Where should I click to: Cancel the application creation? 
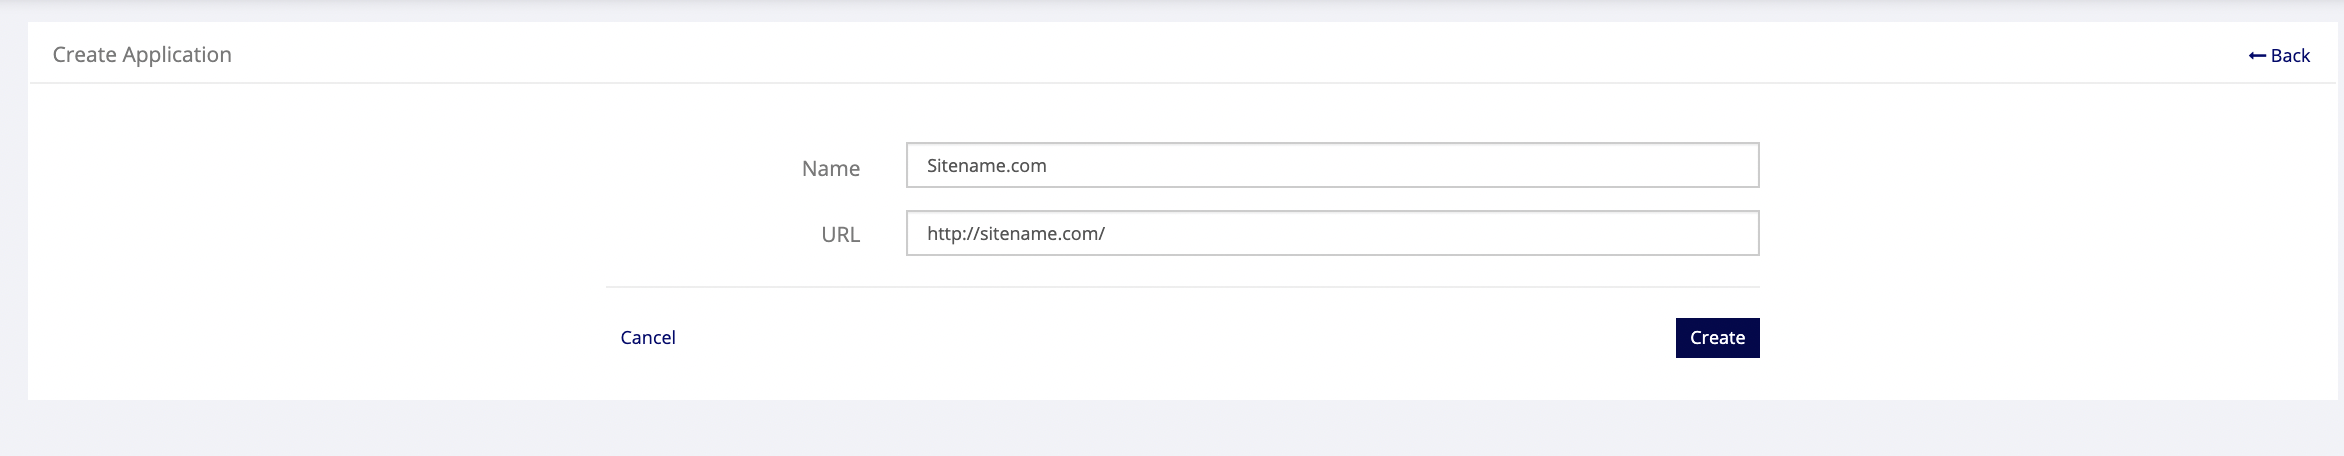tap(648, 338)
